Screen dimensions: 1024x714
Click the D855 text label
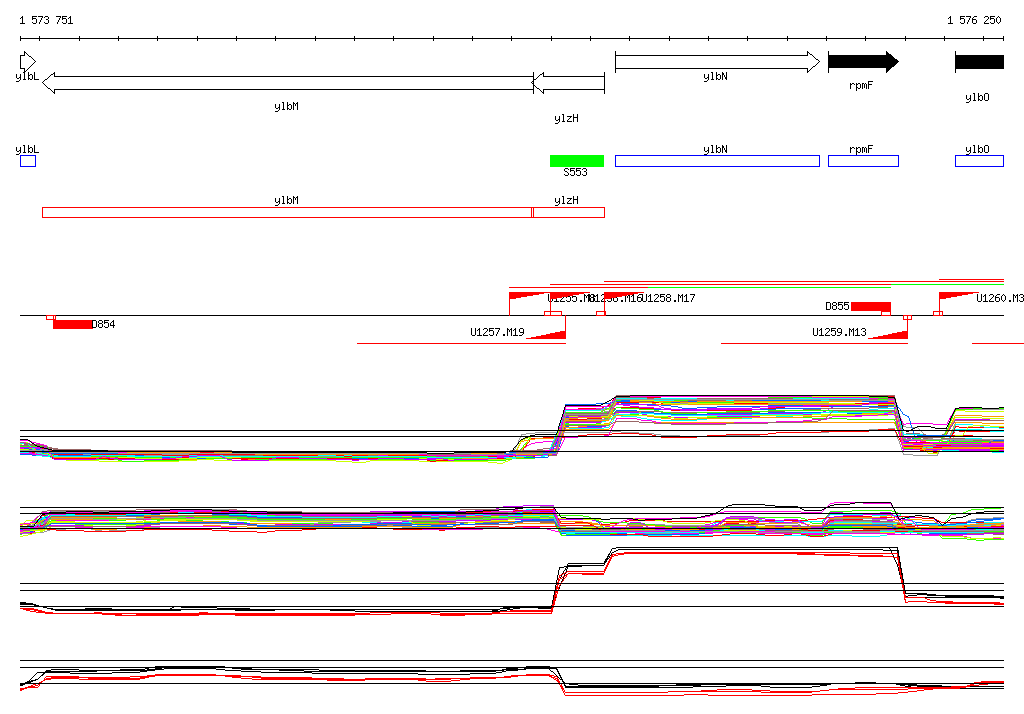(837, 306)
